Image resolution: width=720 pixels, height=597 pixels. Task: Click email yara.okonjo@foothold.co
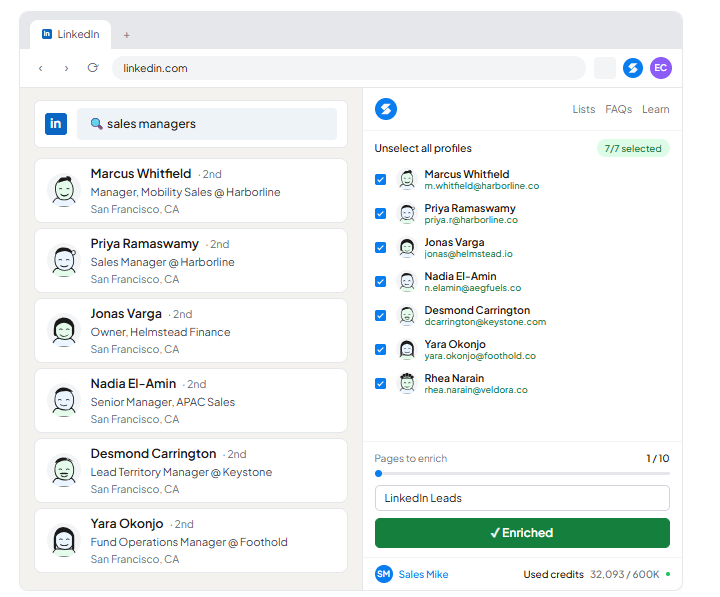(480, 356)
